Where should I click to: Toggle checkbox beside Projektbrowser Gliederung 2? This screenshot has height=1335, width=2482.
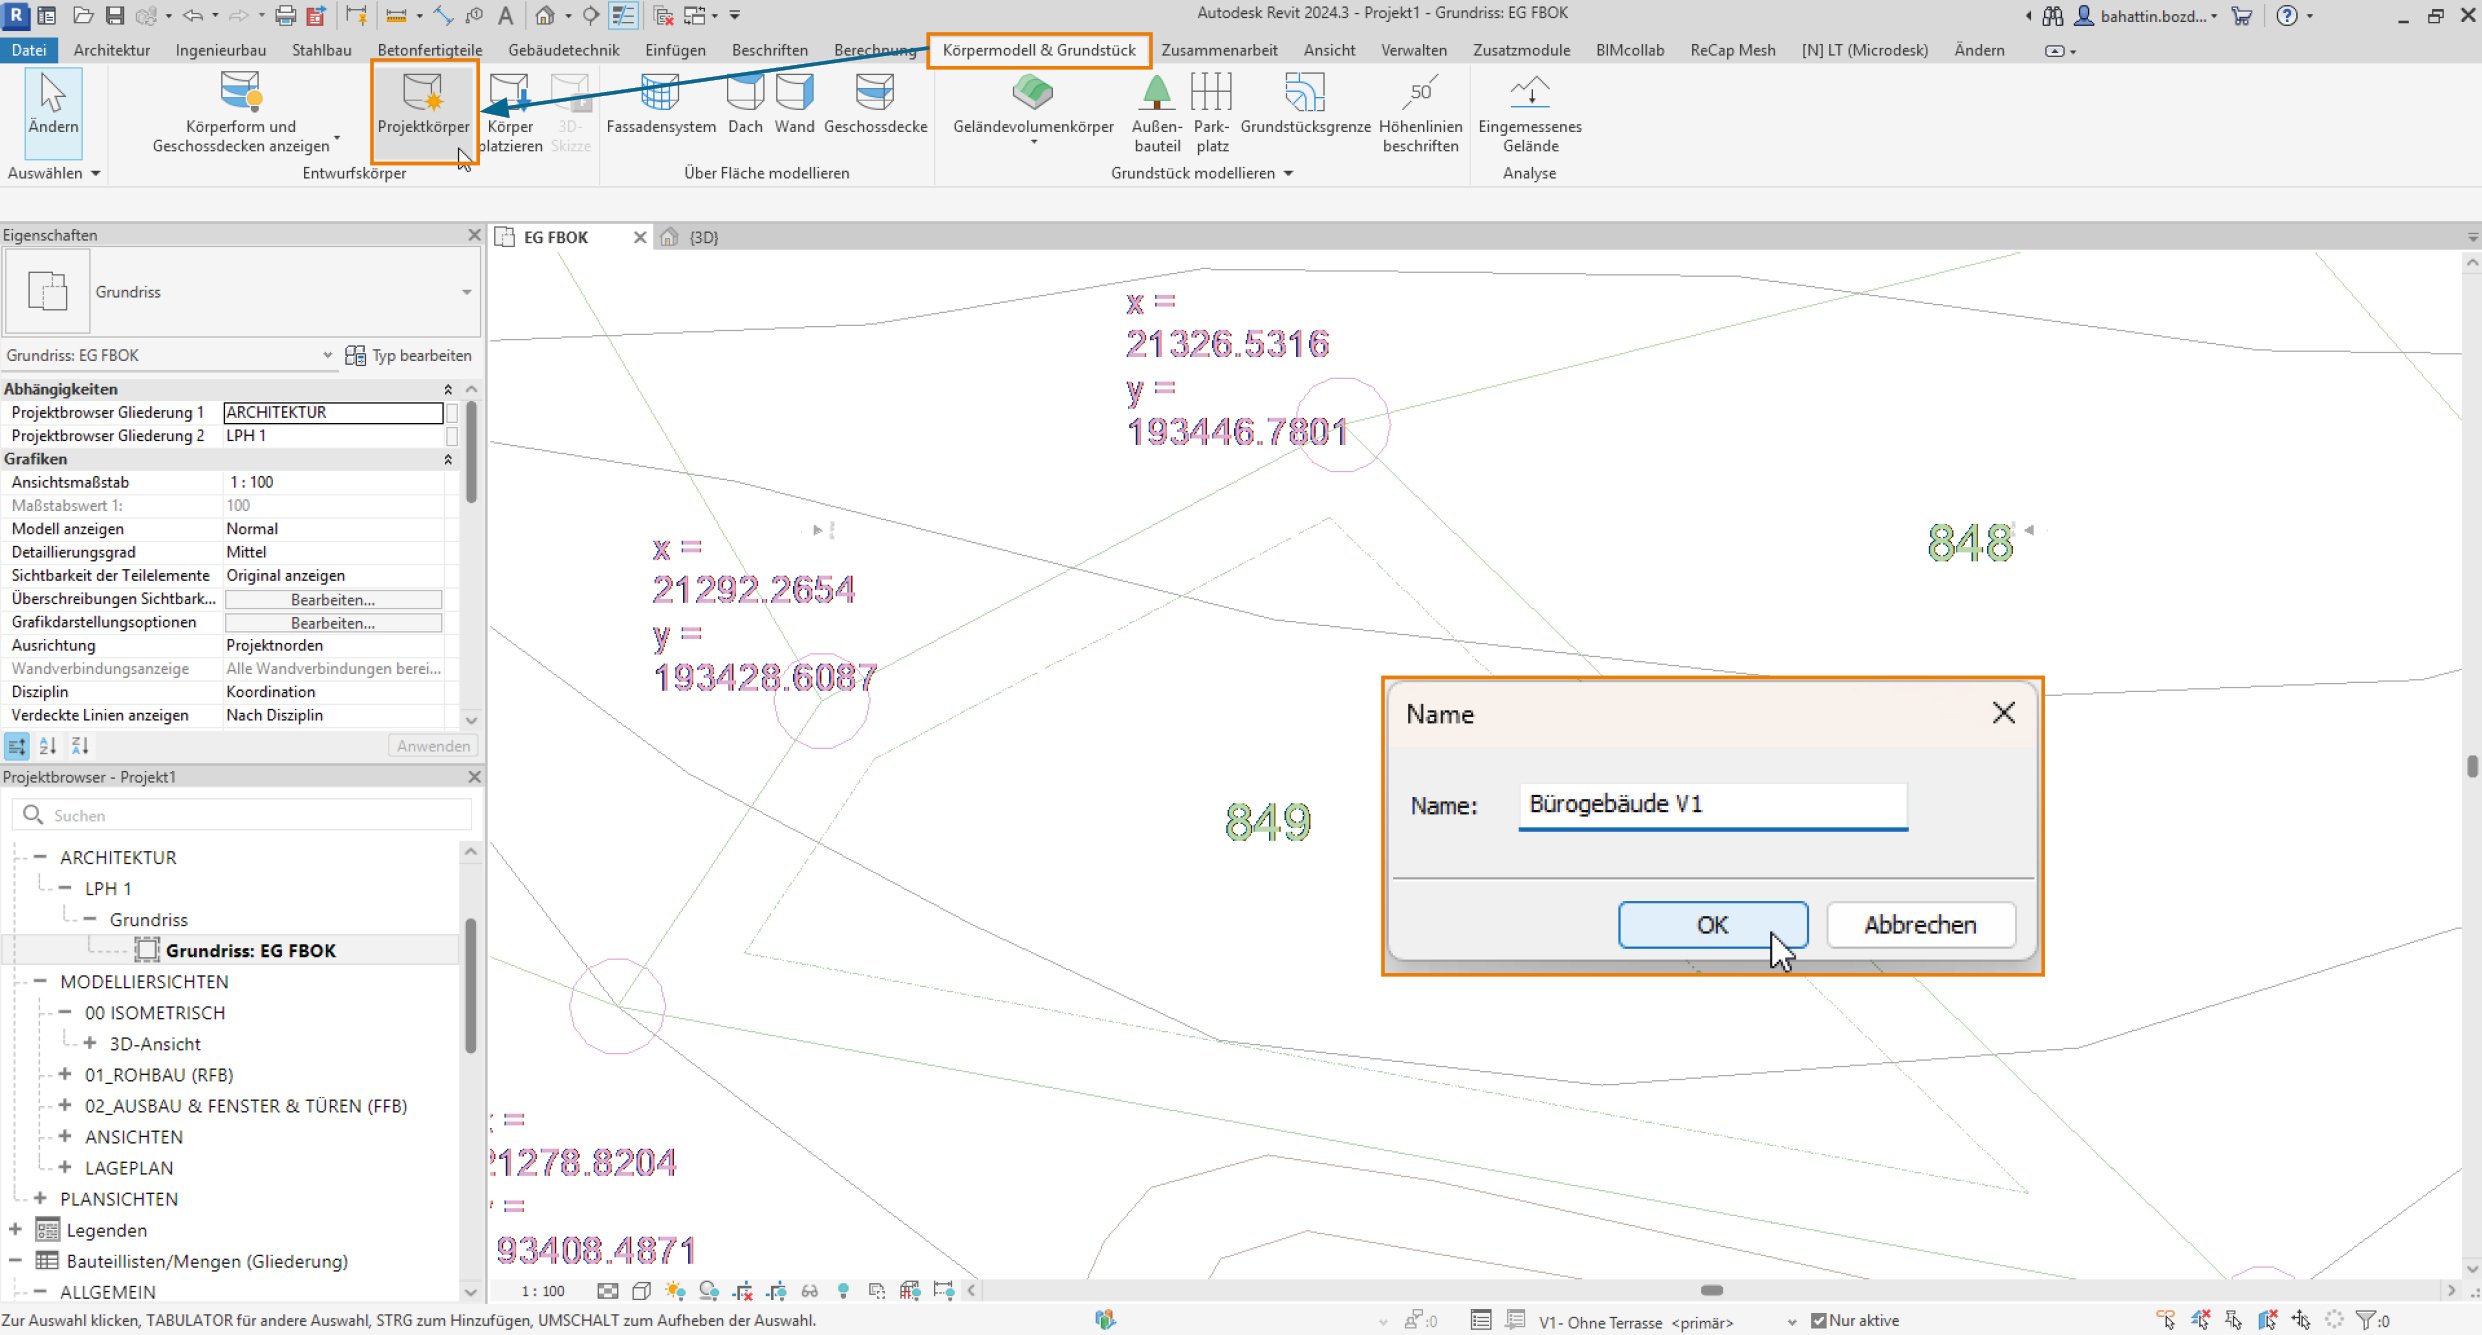[x=452, y=436]
